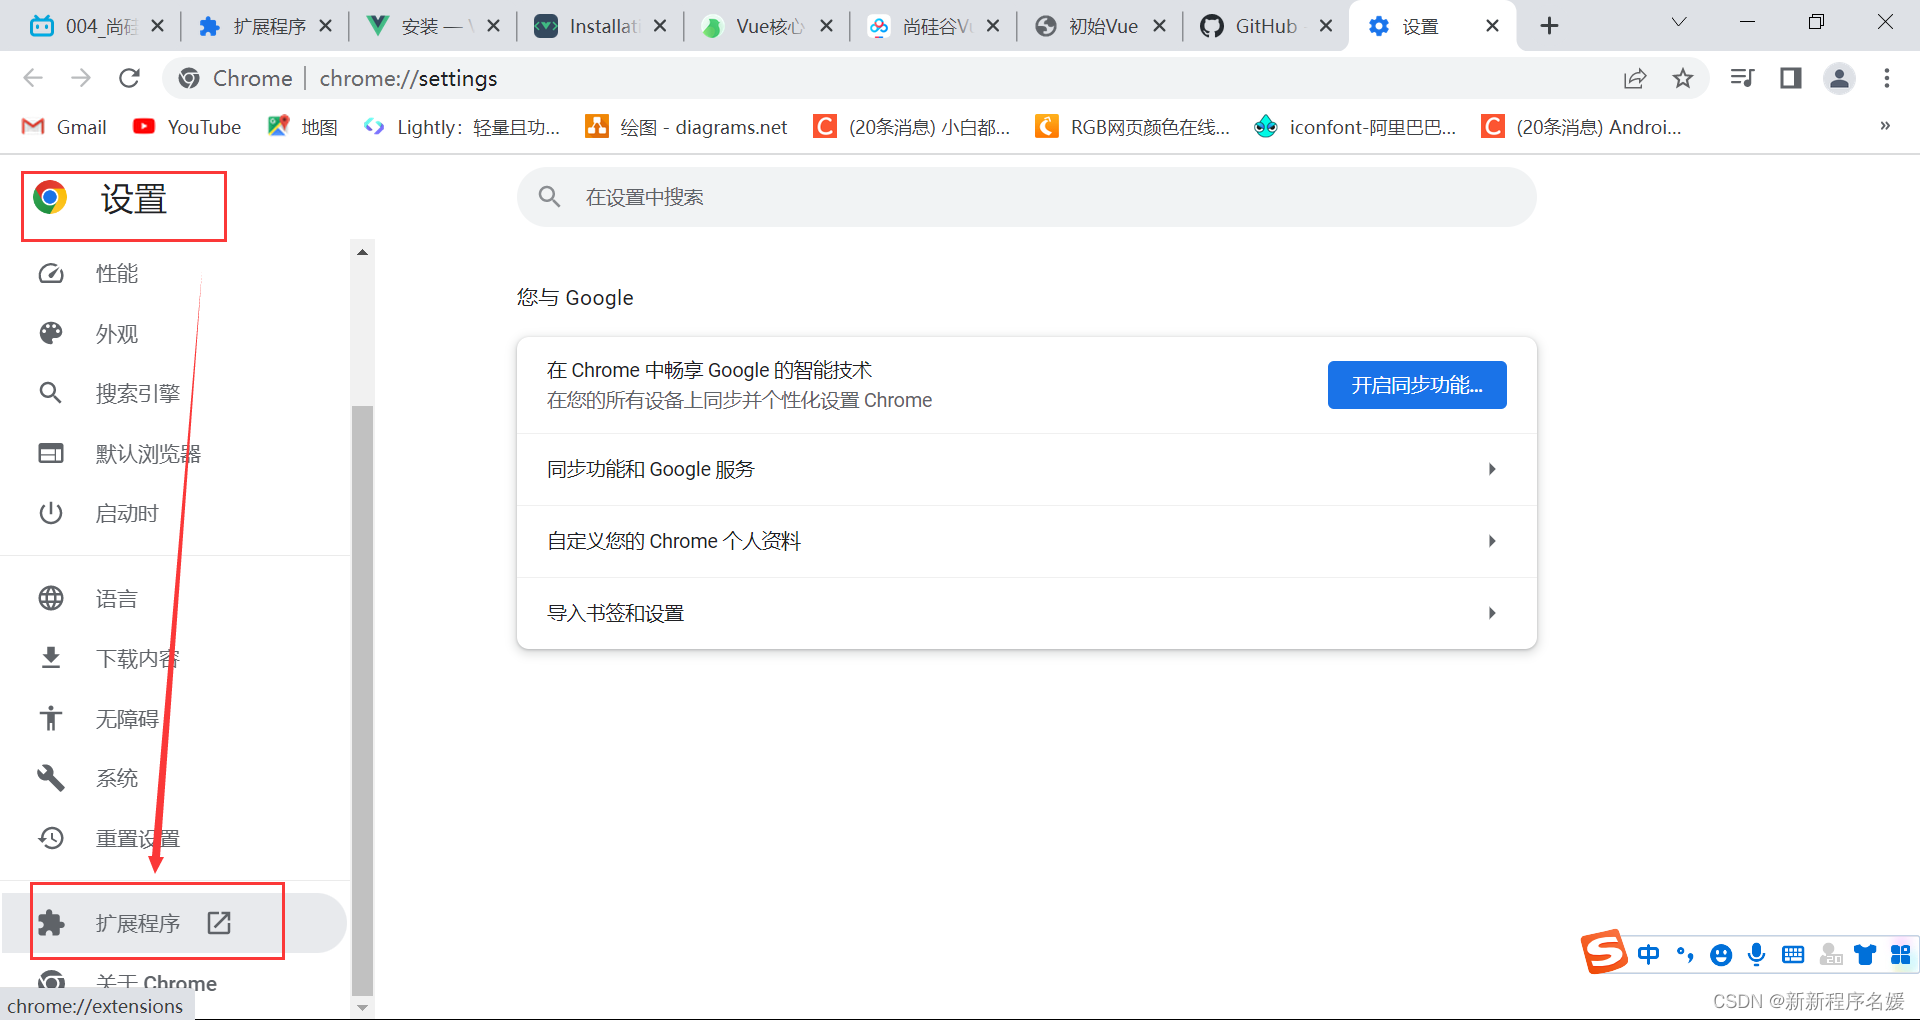
Task: Expand 同步功能和 Google 服务 row
Action: click(x=1026, y=469)
